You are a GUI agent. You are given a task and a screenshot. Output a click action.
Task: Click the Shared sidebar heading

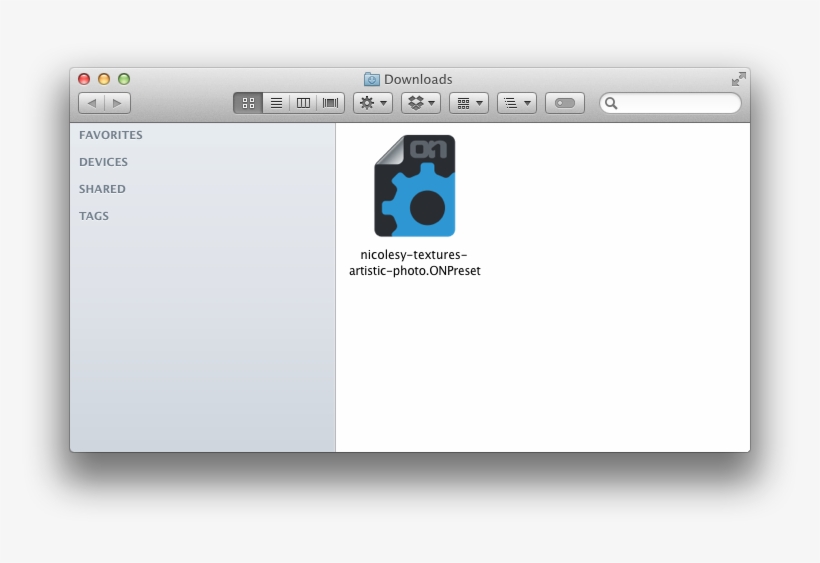tap(102, 189)
